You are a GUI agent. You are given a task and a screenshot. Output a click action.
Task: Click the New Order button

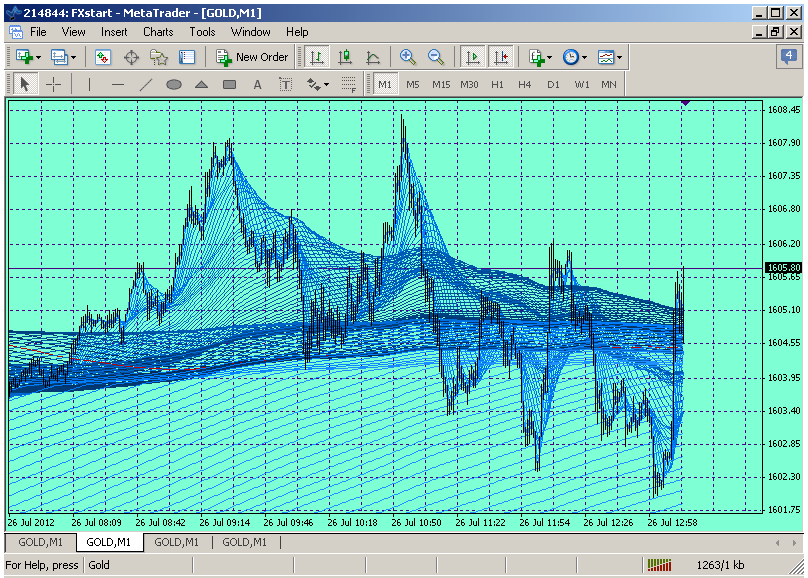(x=253, y=57)
